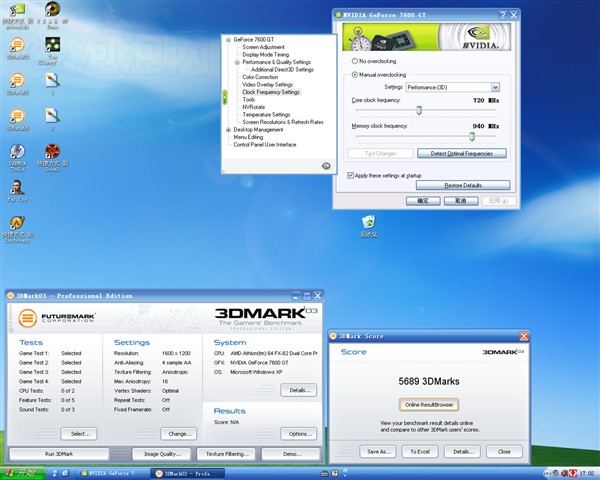
Task: Click the Memory clock frequency slider handle
Action: tap(472, 136)
